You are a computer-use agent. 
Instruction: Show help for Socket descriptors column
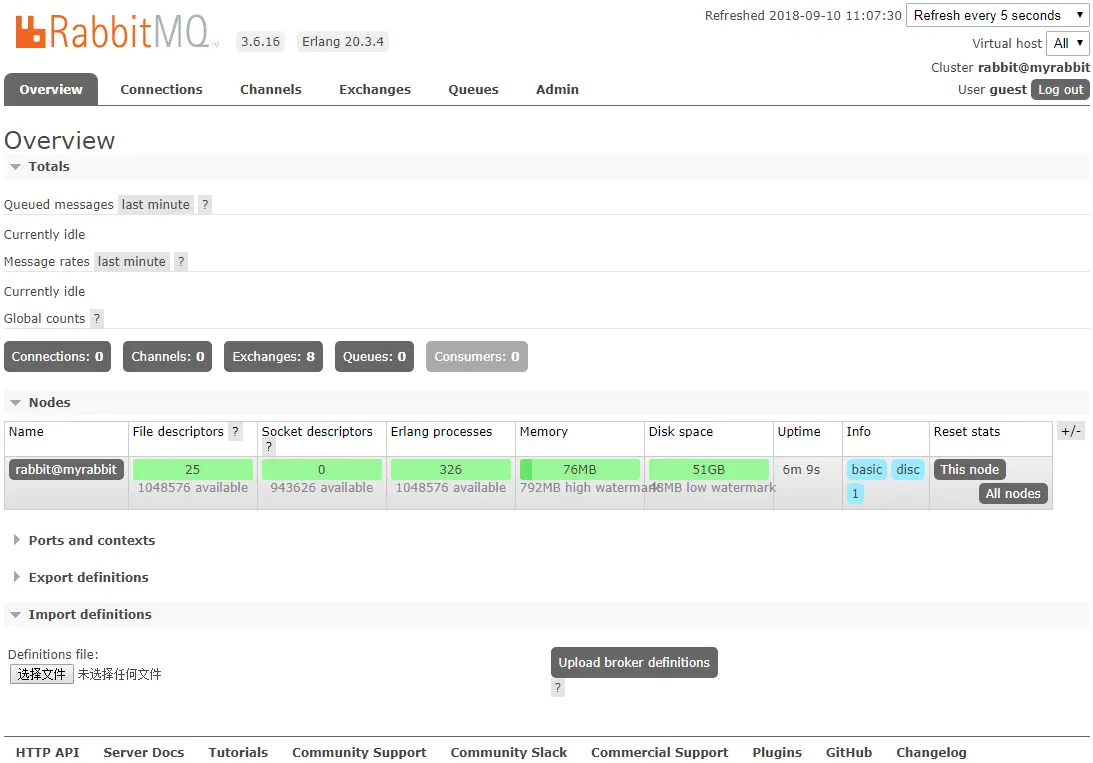[268, 447]
